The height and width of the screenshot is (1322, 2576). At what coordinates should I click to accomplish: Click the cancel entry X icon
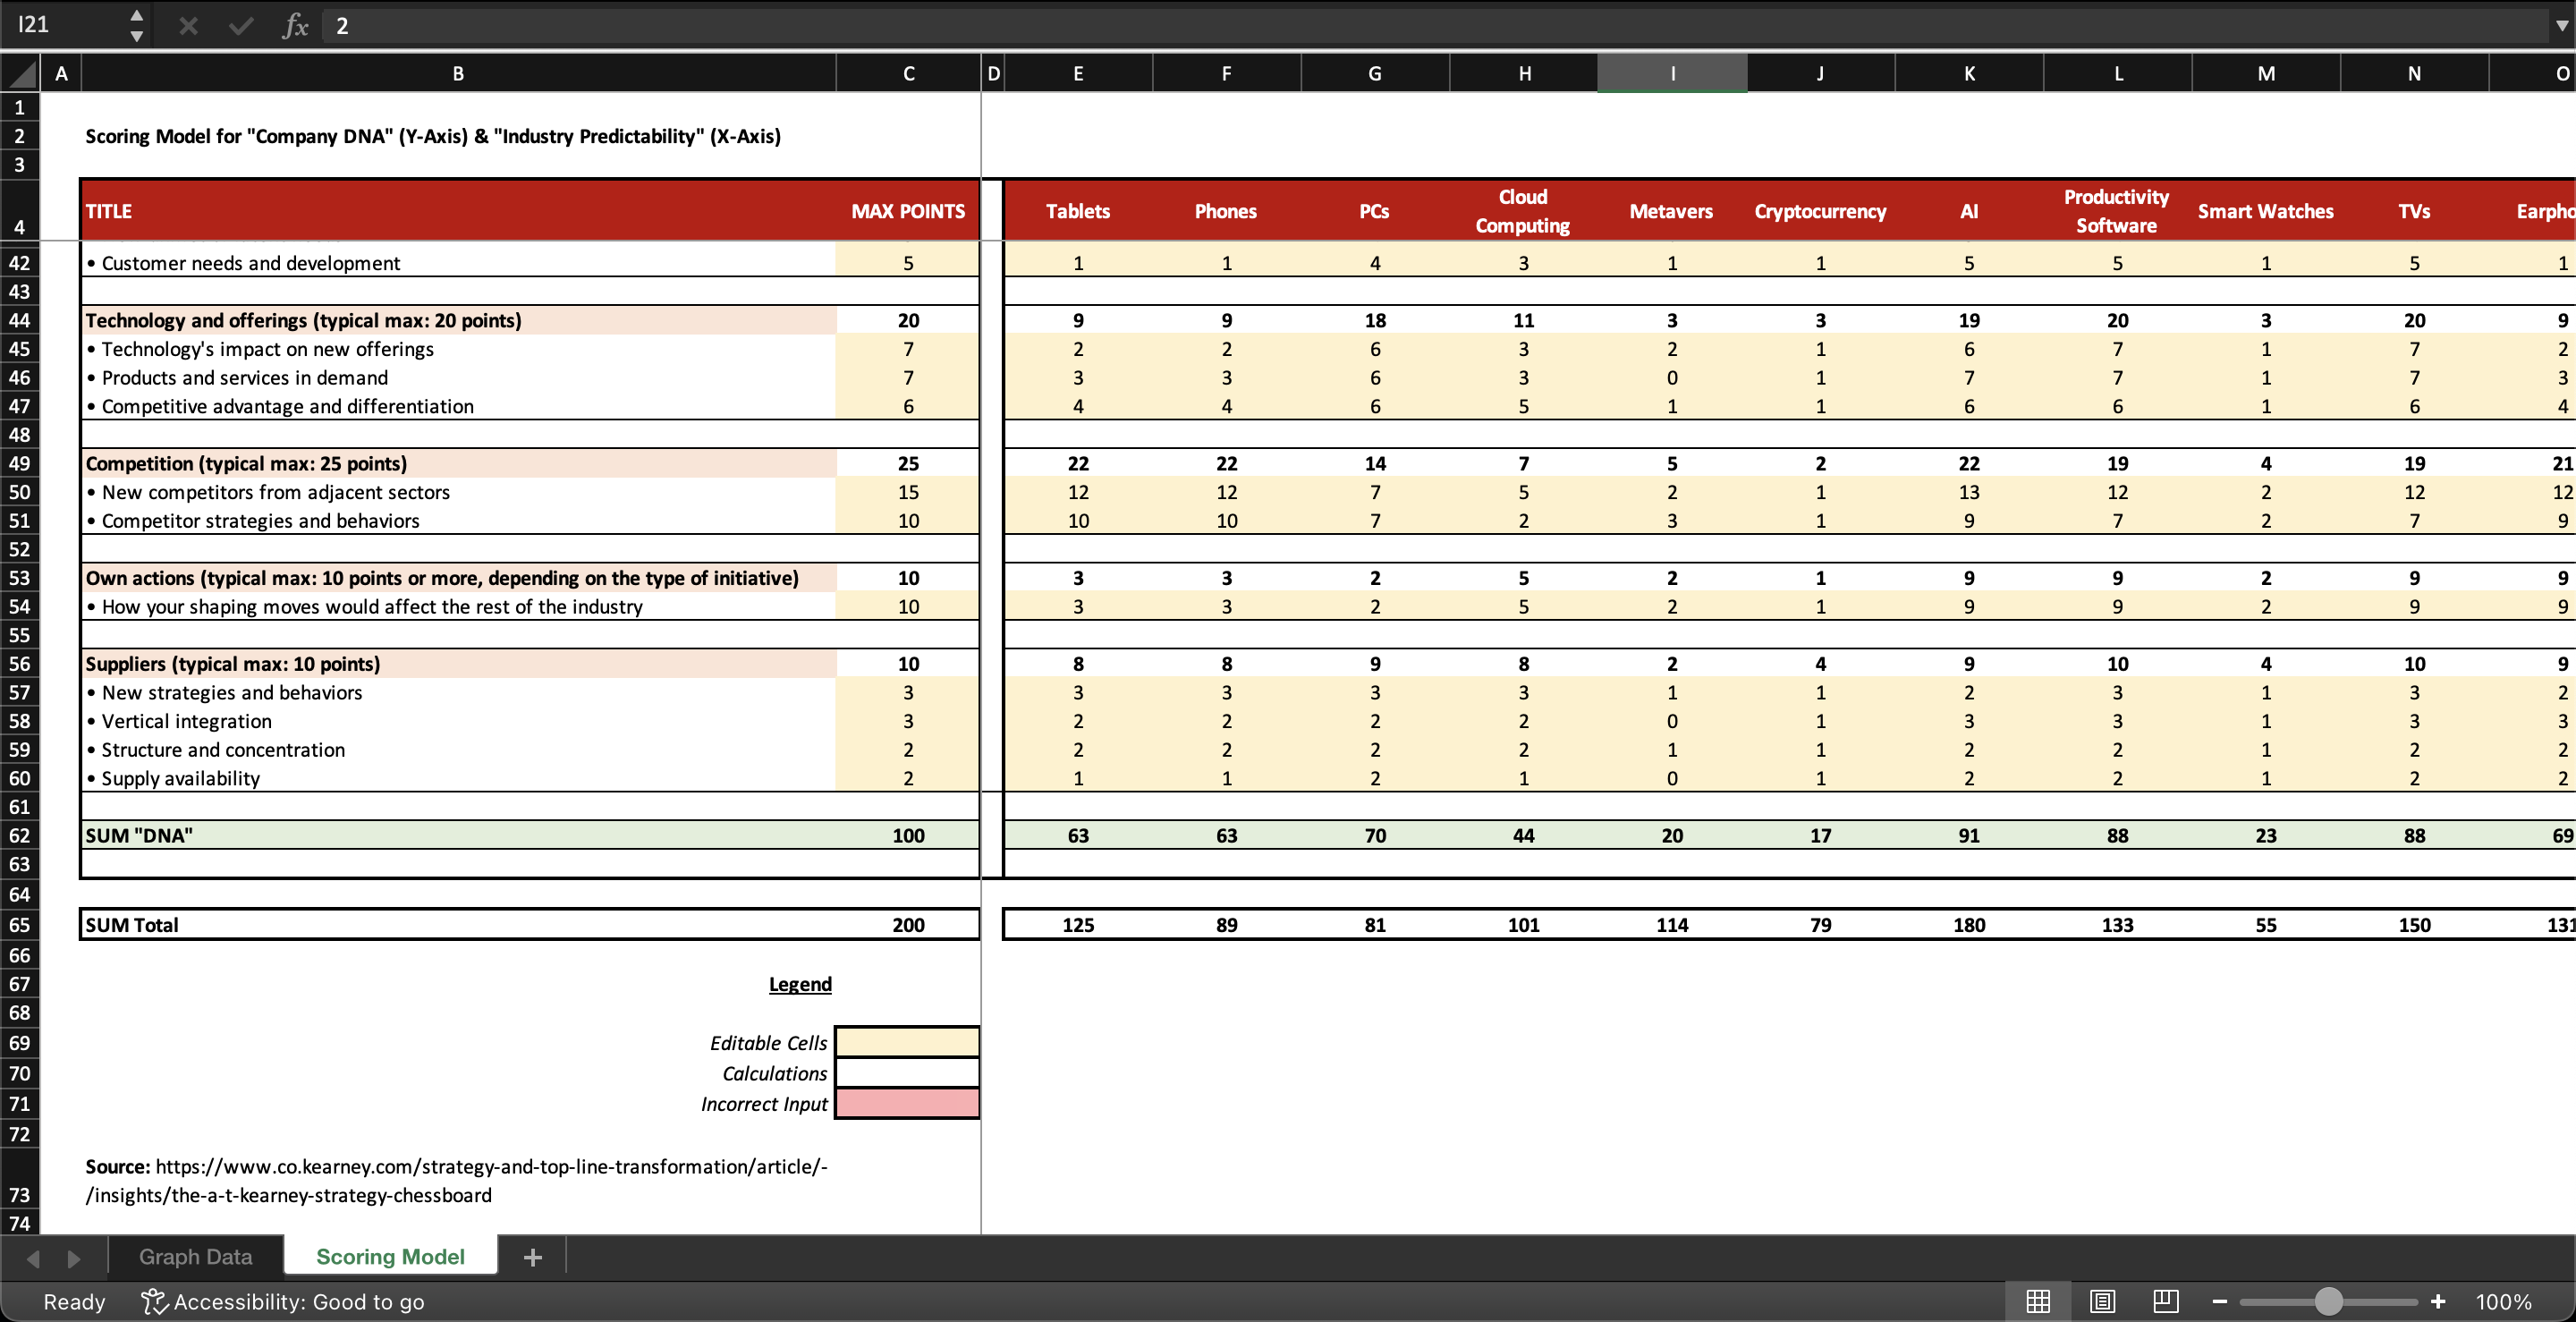[x=188, y=26]
